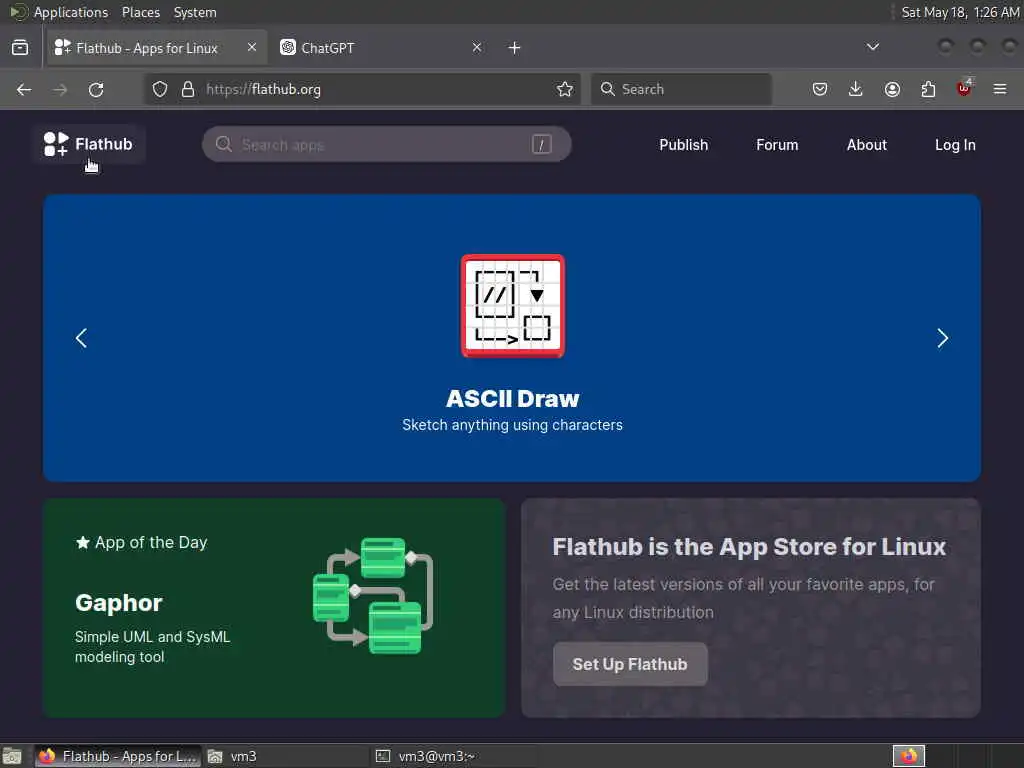1024x768 pixels.
Task: Click the Firefox workspace switcher thumbnail
Action: tap(909, 756)
